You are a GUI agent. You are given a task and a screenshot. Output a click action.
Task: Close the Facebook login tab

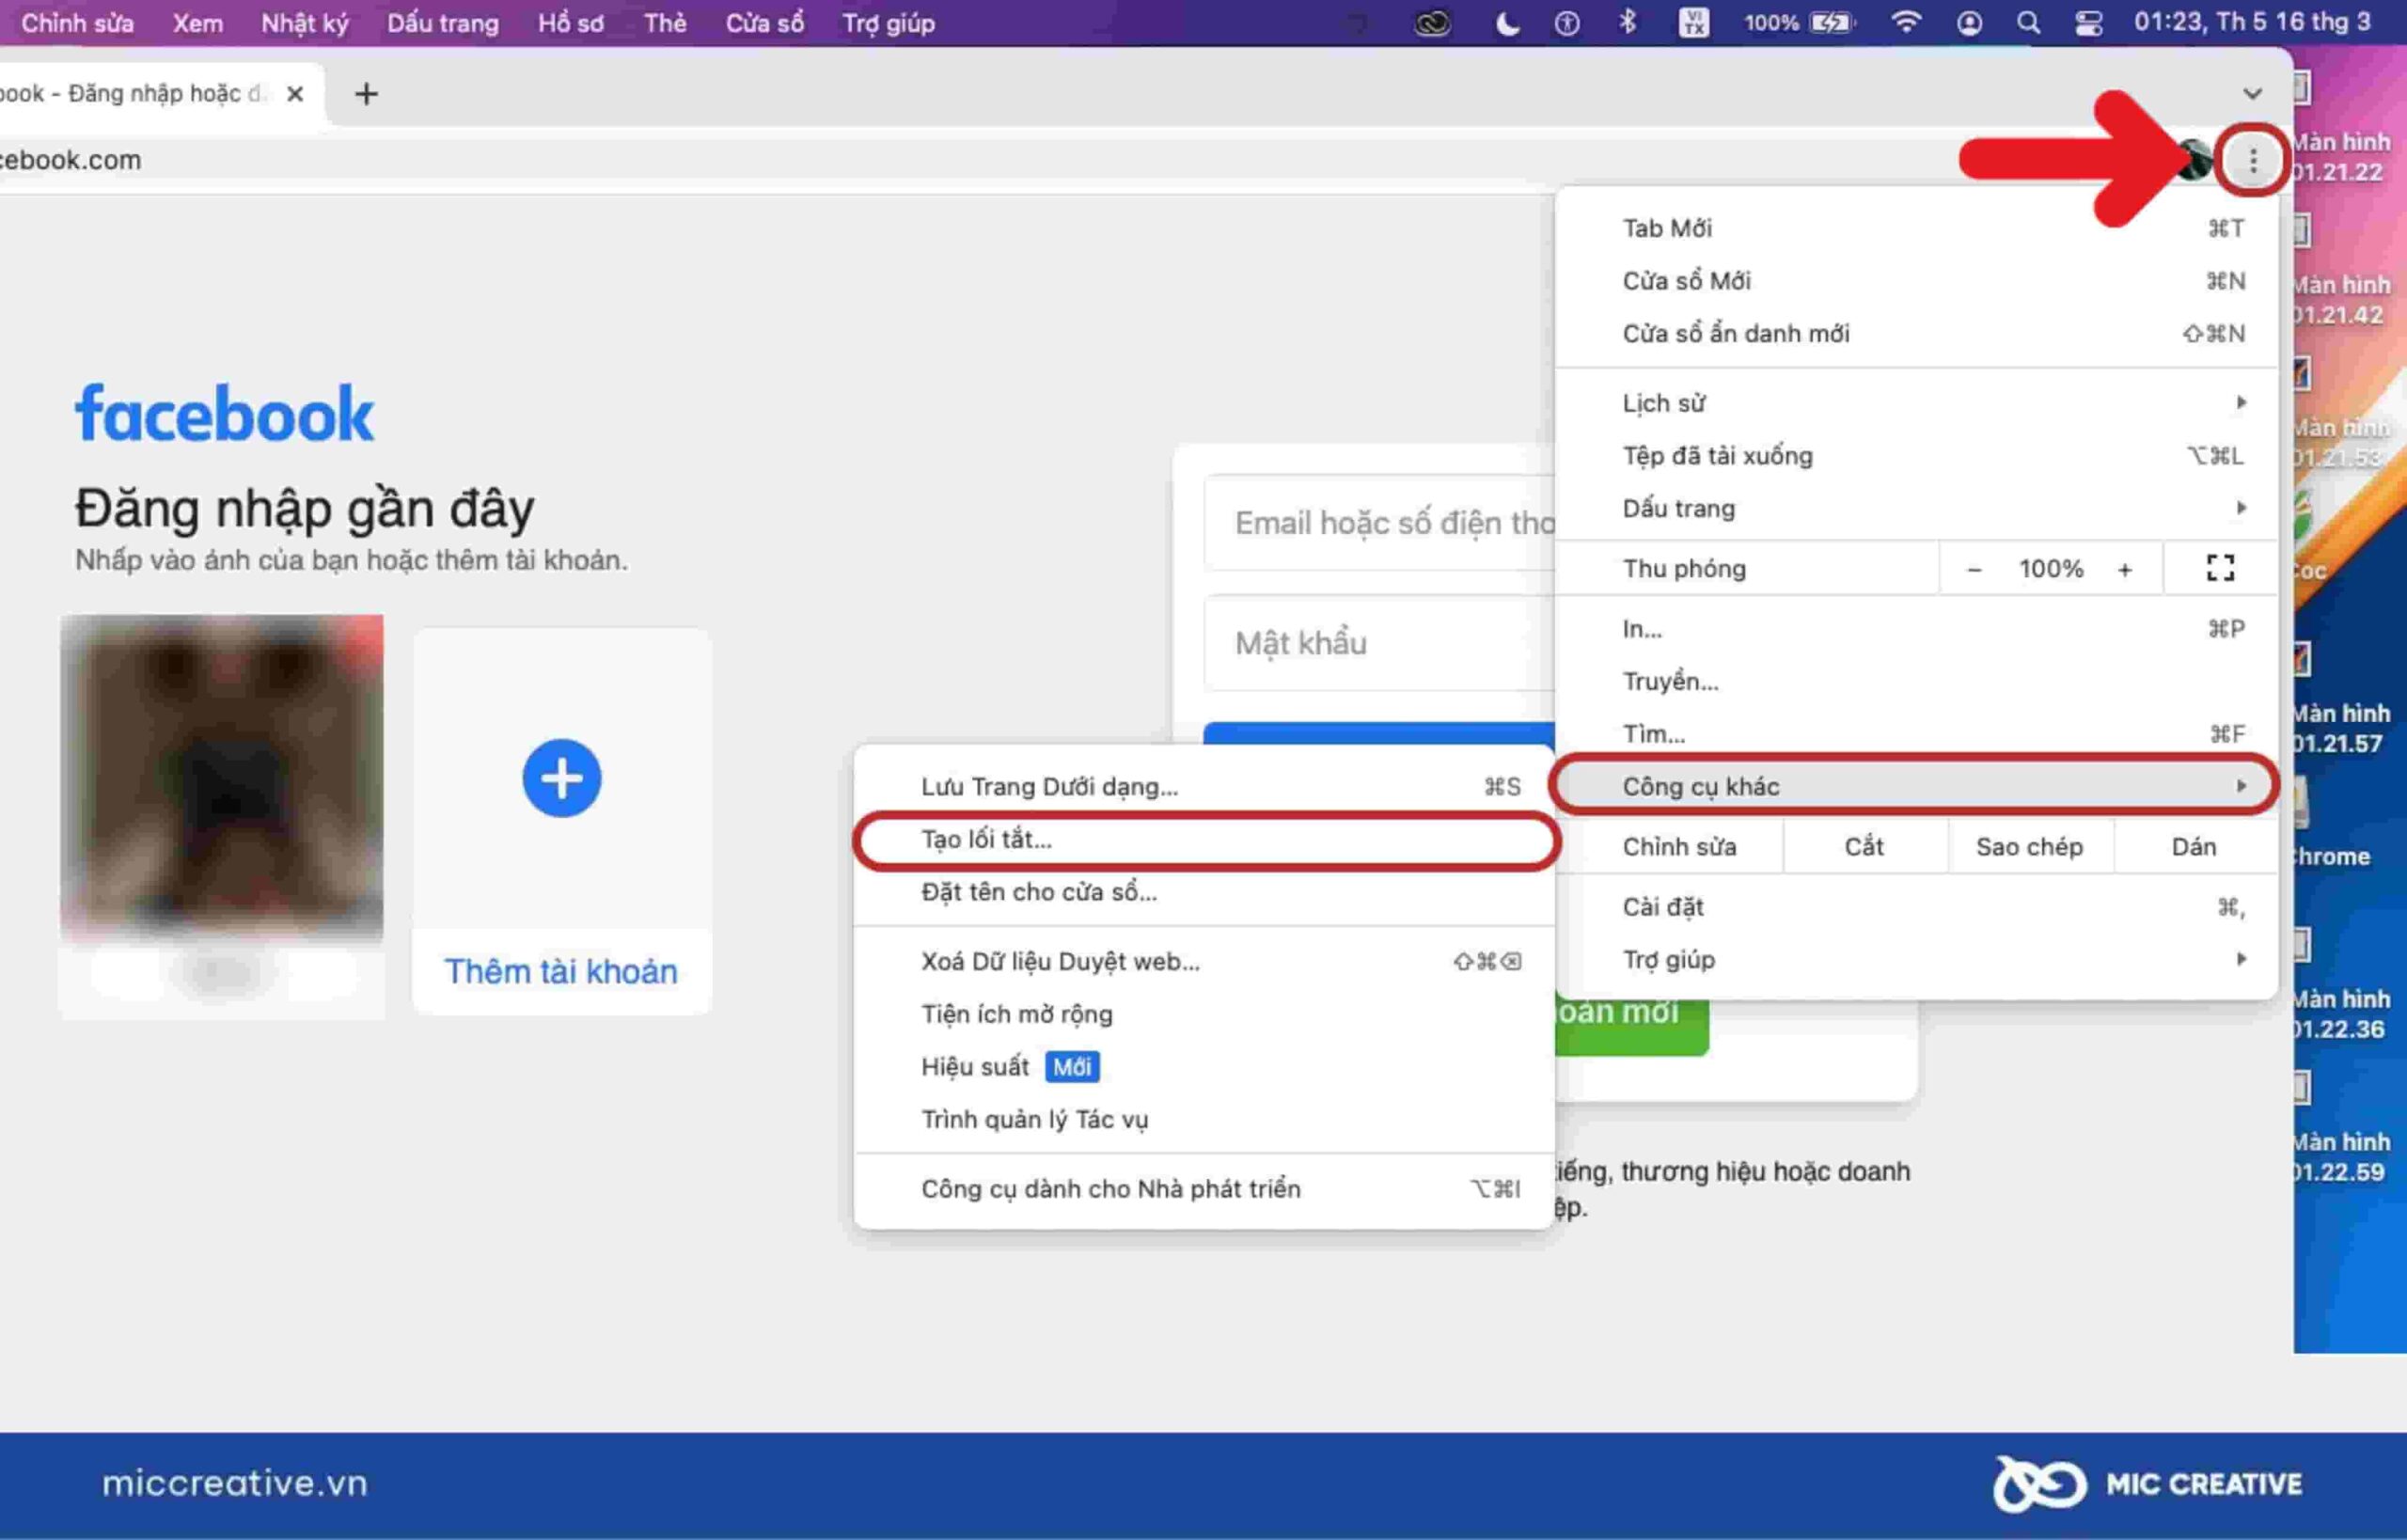click(x=295, y=94)
